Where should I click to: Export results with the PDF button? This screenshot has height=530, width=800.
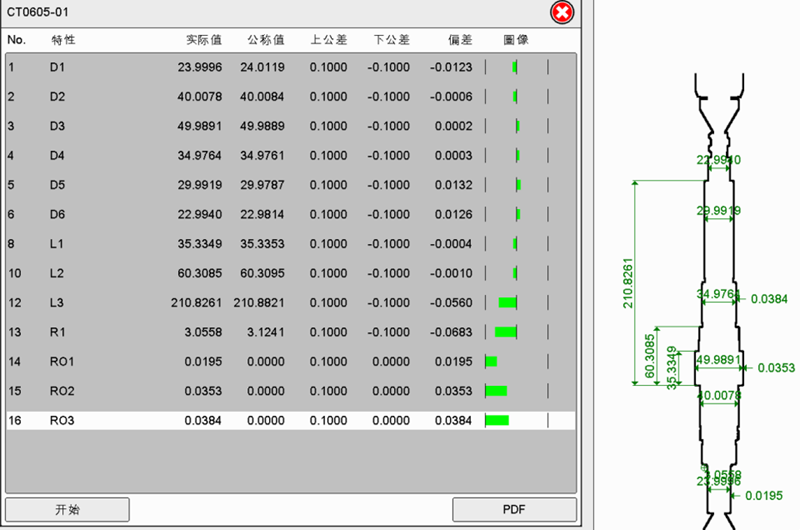(x=514, y=510)
